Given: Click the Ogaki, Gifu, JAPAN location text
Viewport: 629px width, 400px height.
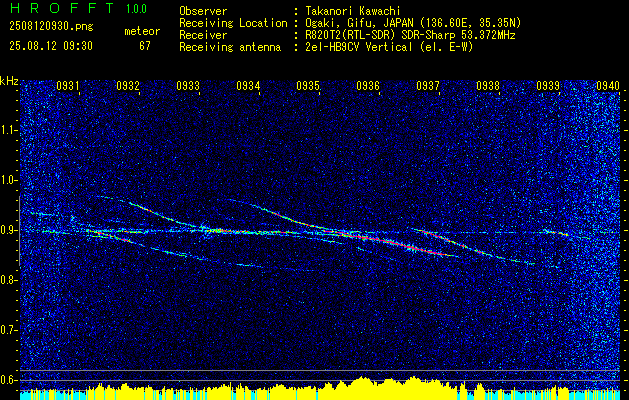Looking at the screenshot, I should tap(413, 23).
